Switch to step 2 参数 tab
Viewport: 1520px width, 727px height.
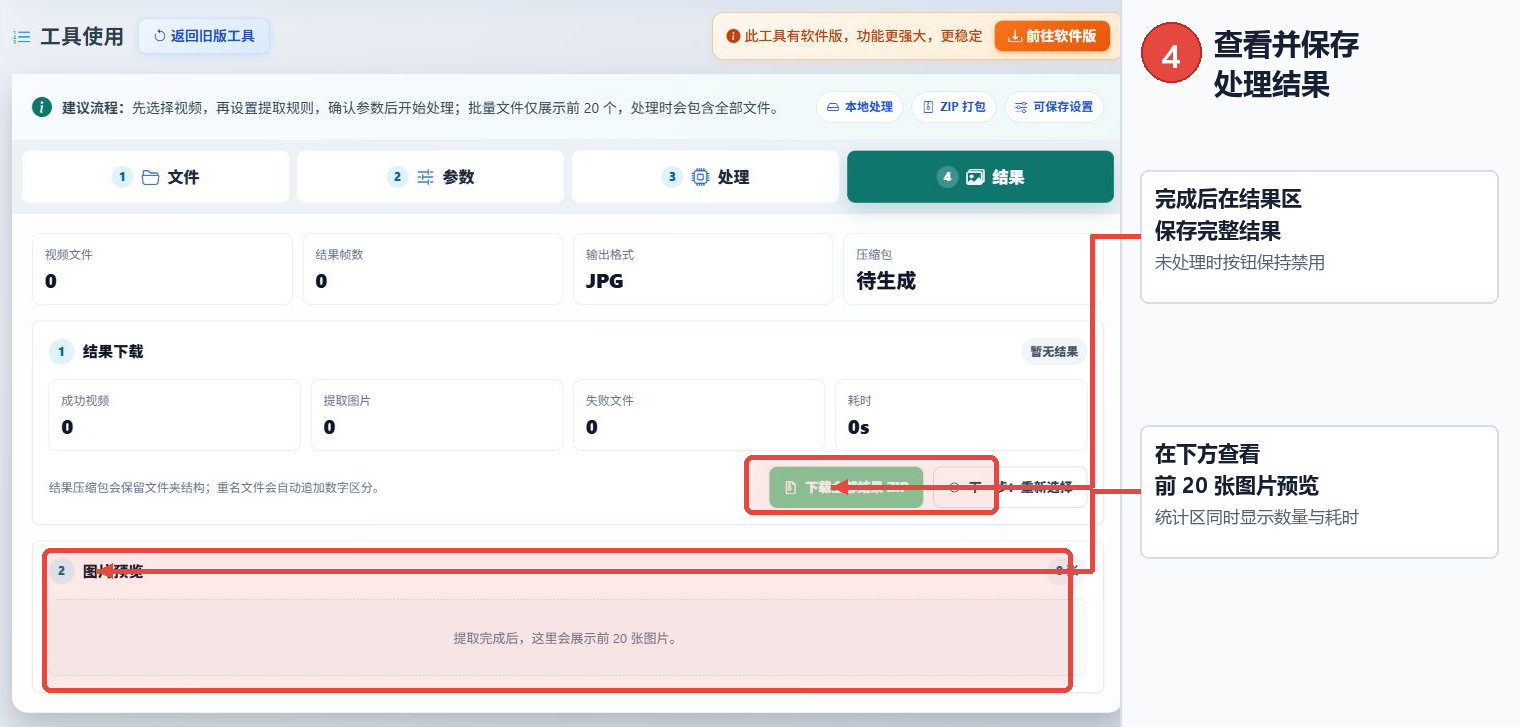(431, 177)
